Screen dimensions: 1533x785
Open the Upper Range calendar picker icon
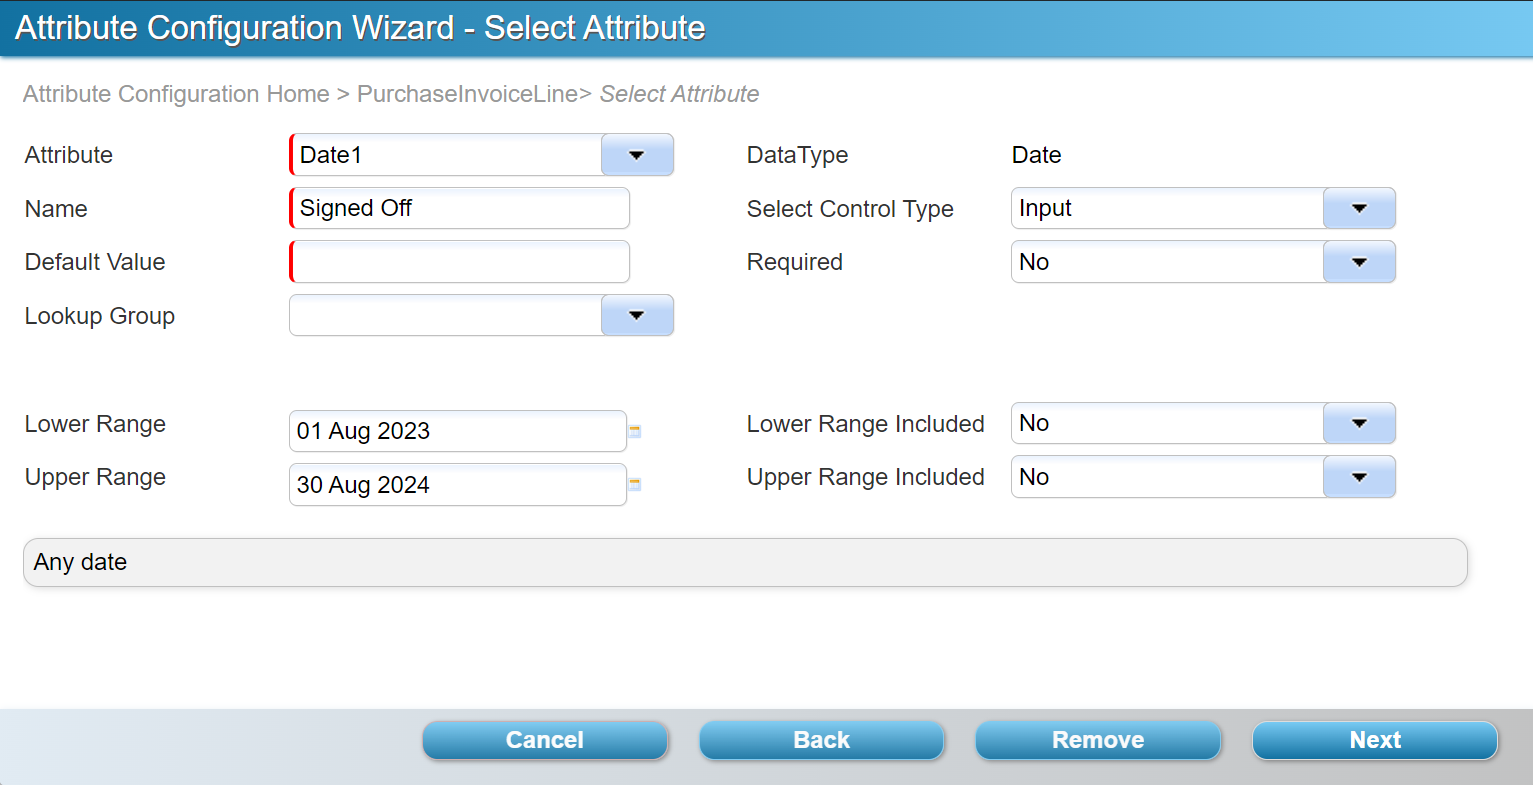[634, 485]
